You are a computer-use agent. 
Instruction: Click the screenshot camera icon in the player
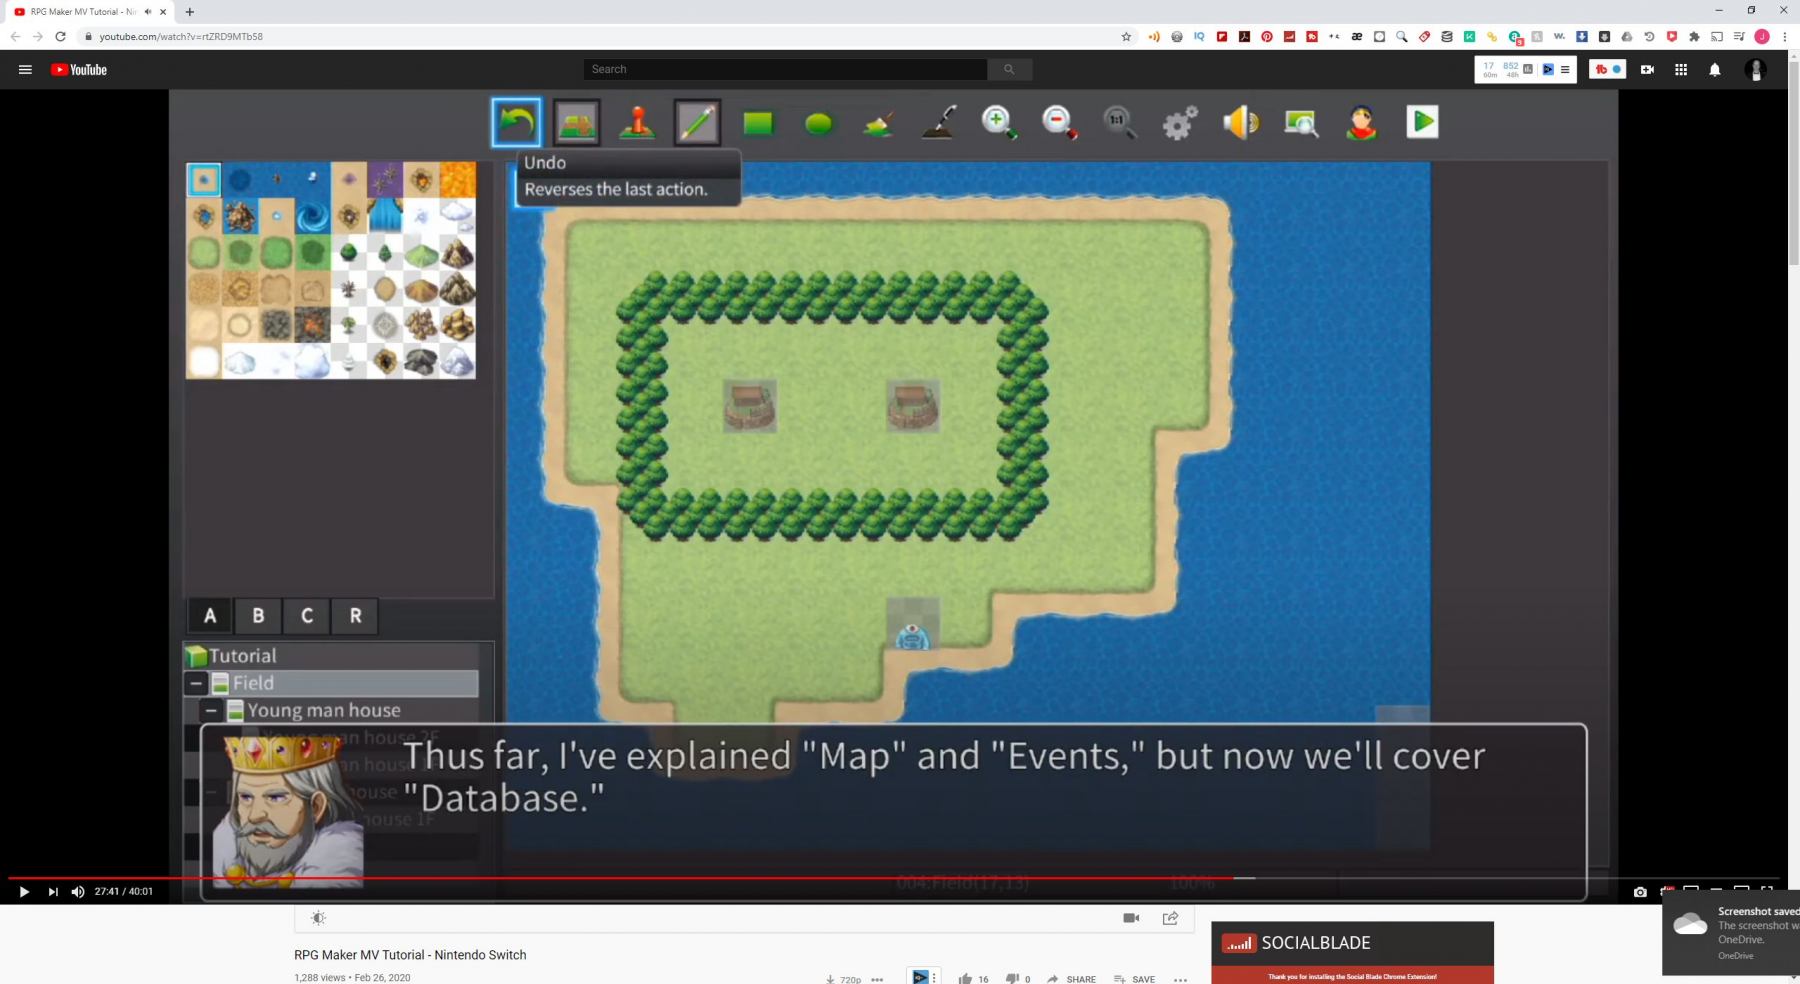tap(1640, 892)
